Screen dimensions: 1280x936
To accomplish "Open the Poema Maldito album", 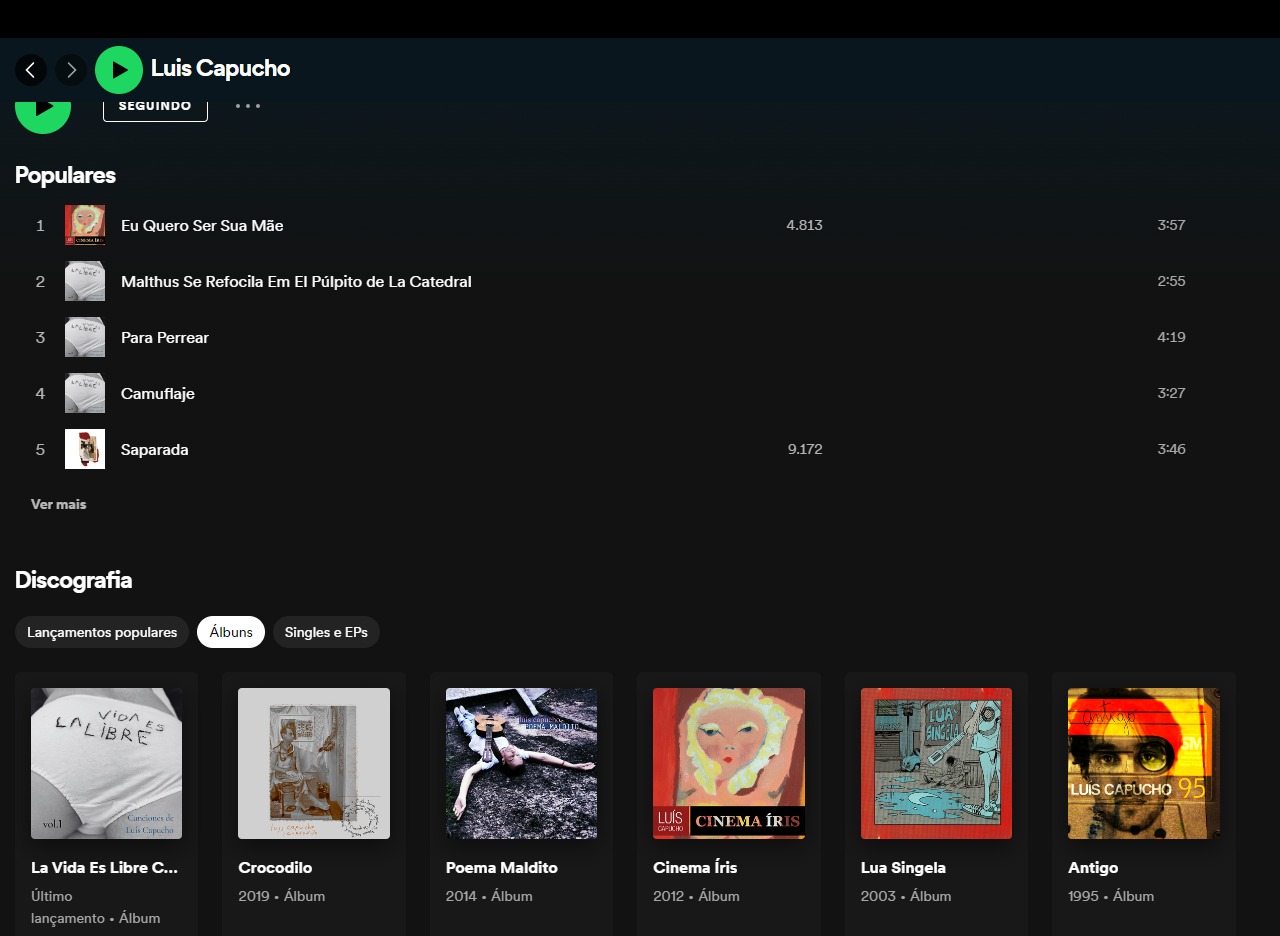I will [x=502, y=868].
